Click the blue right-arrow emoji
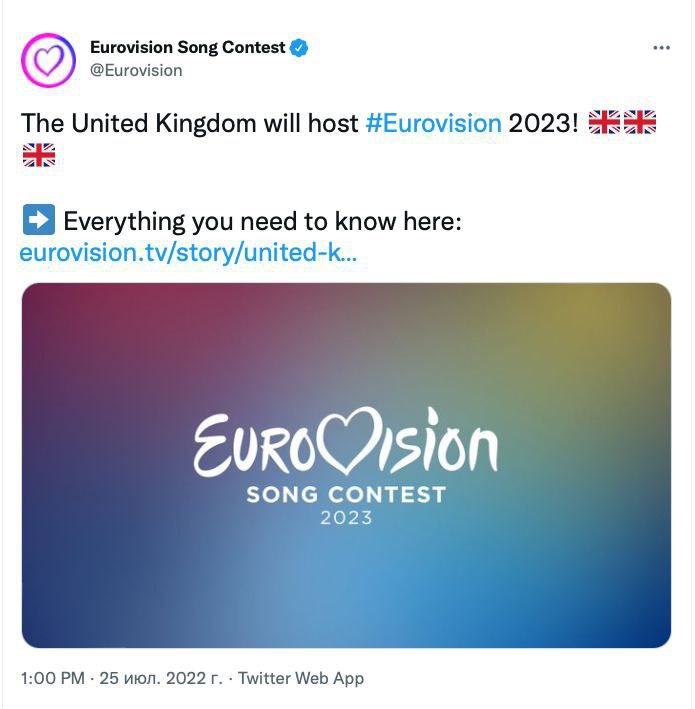This screenshot has height=709, width=695. coord(38,220)
